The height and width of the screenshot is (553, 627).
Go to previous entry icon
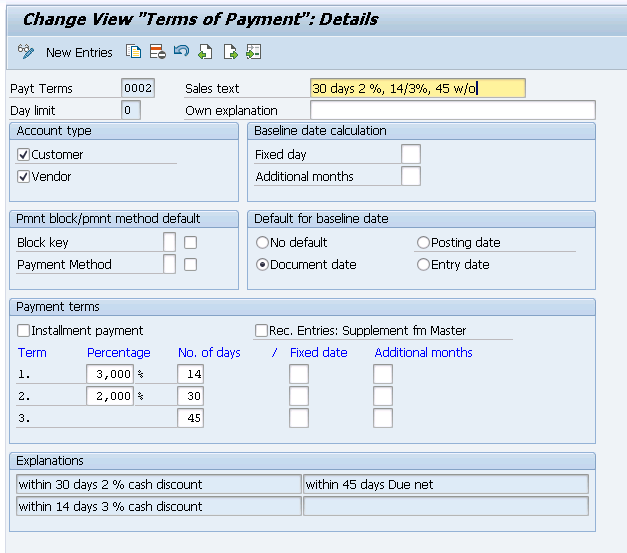tap(205, 52)
